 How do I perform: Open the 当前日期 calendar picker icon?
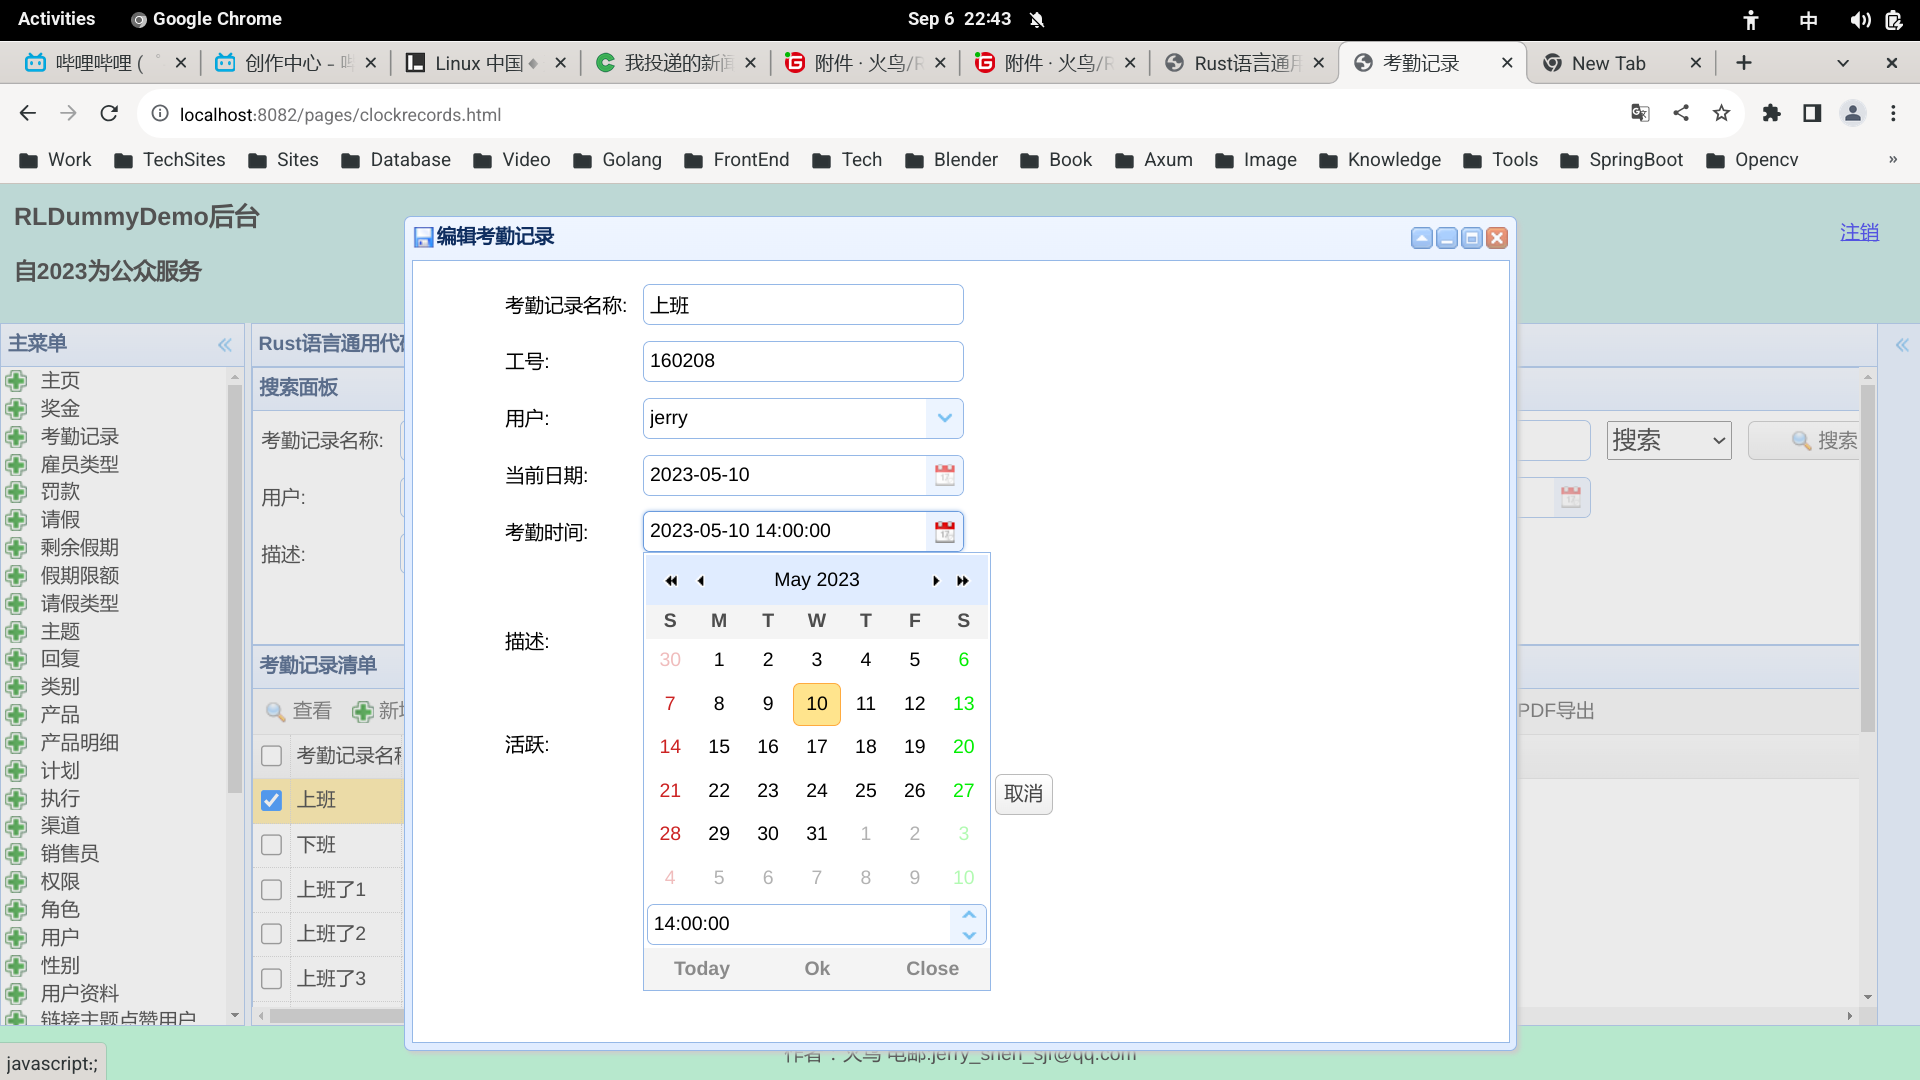click(945, 475)
